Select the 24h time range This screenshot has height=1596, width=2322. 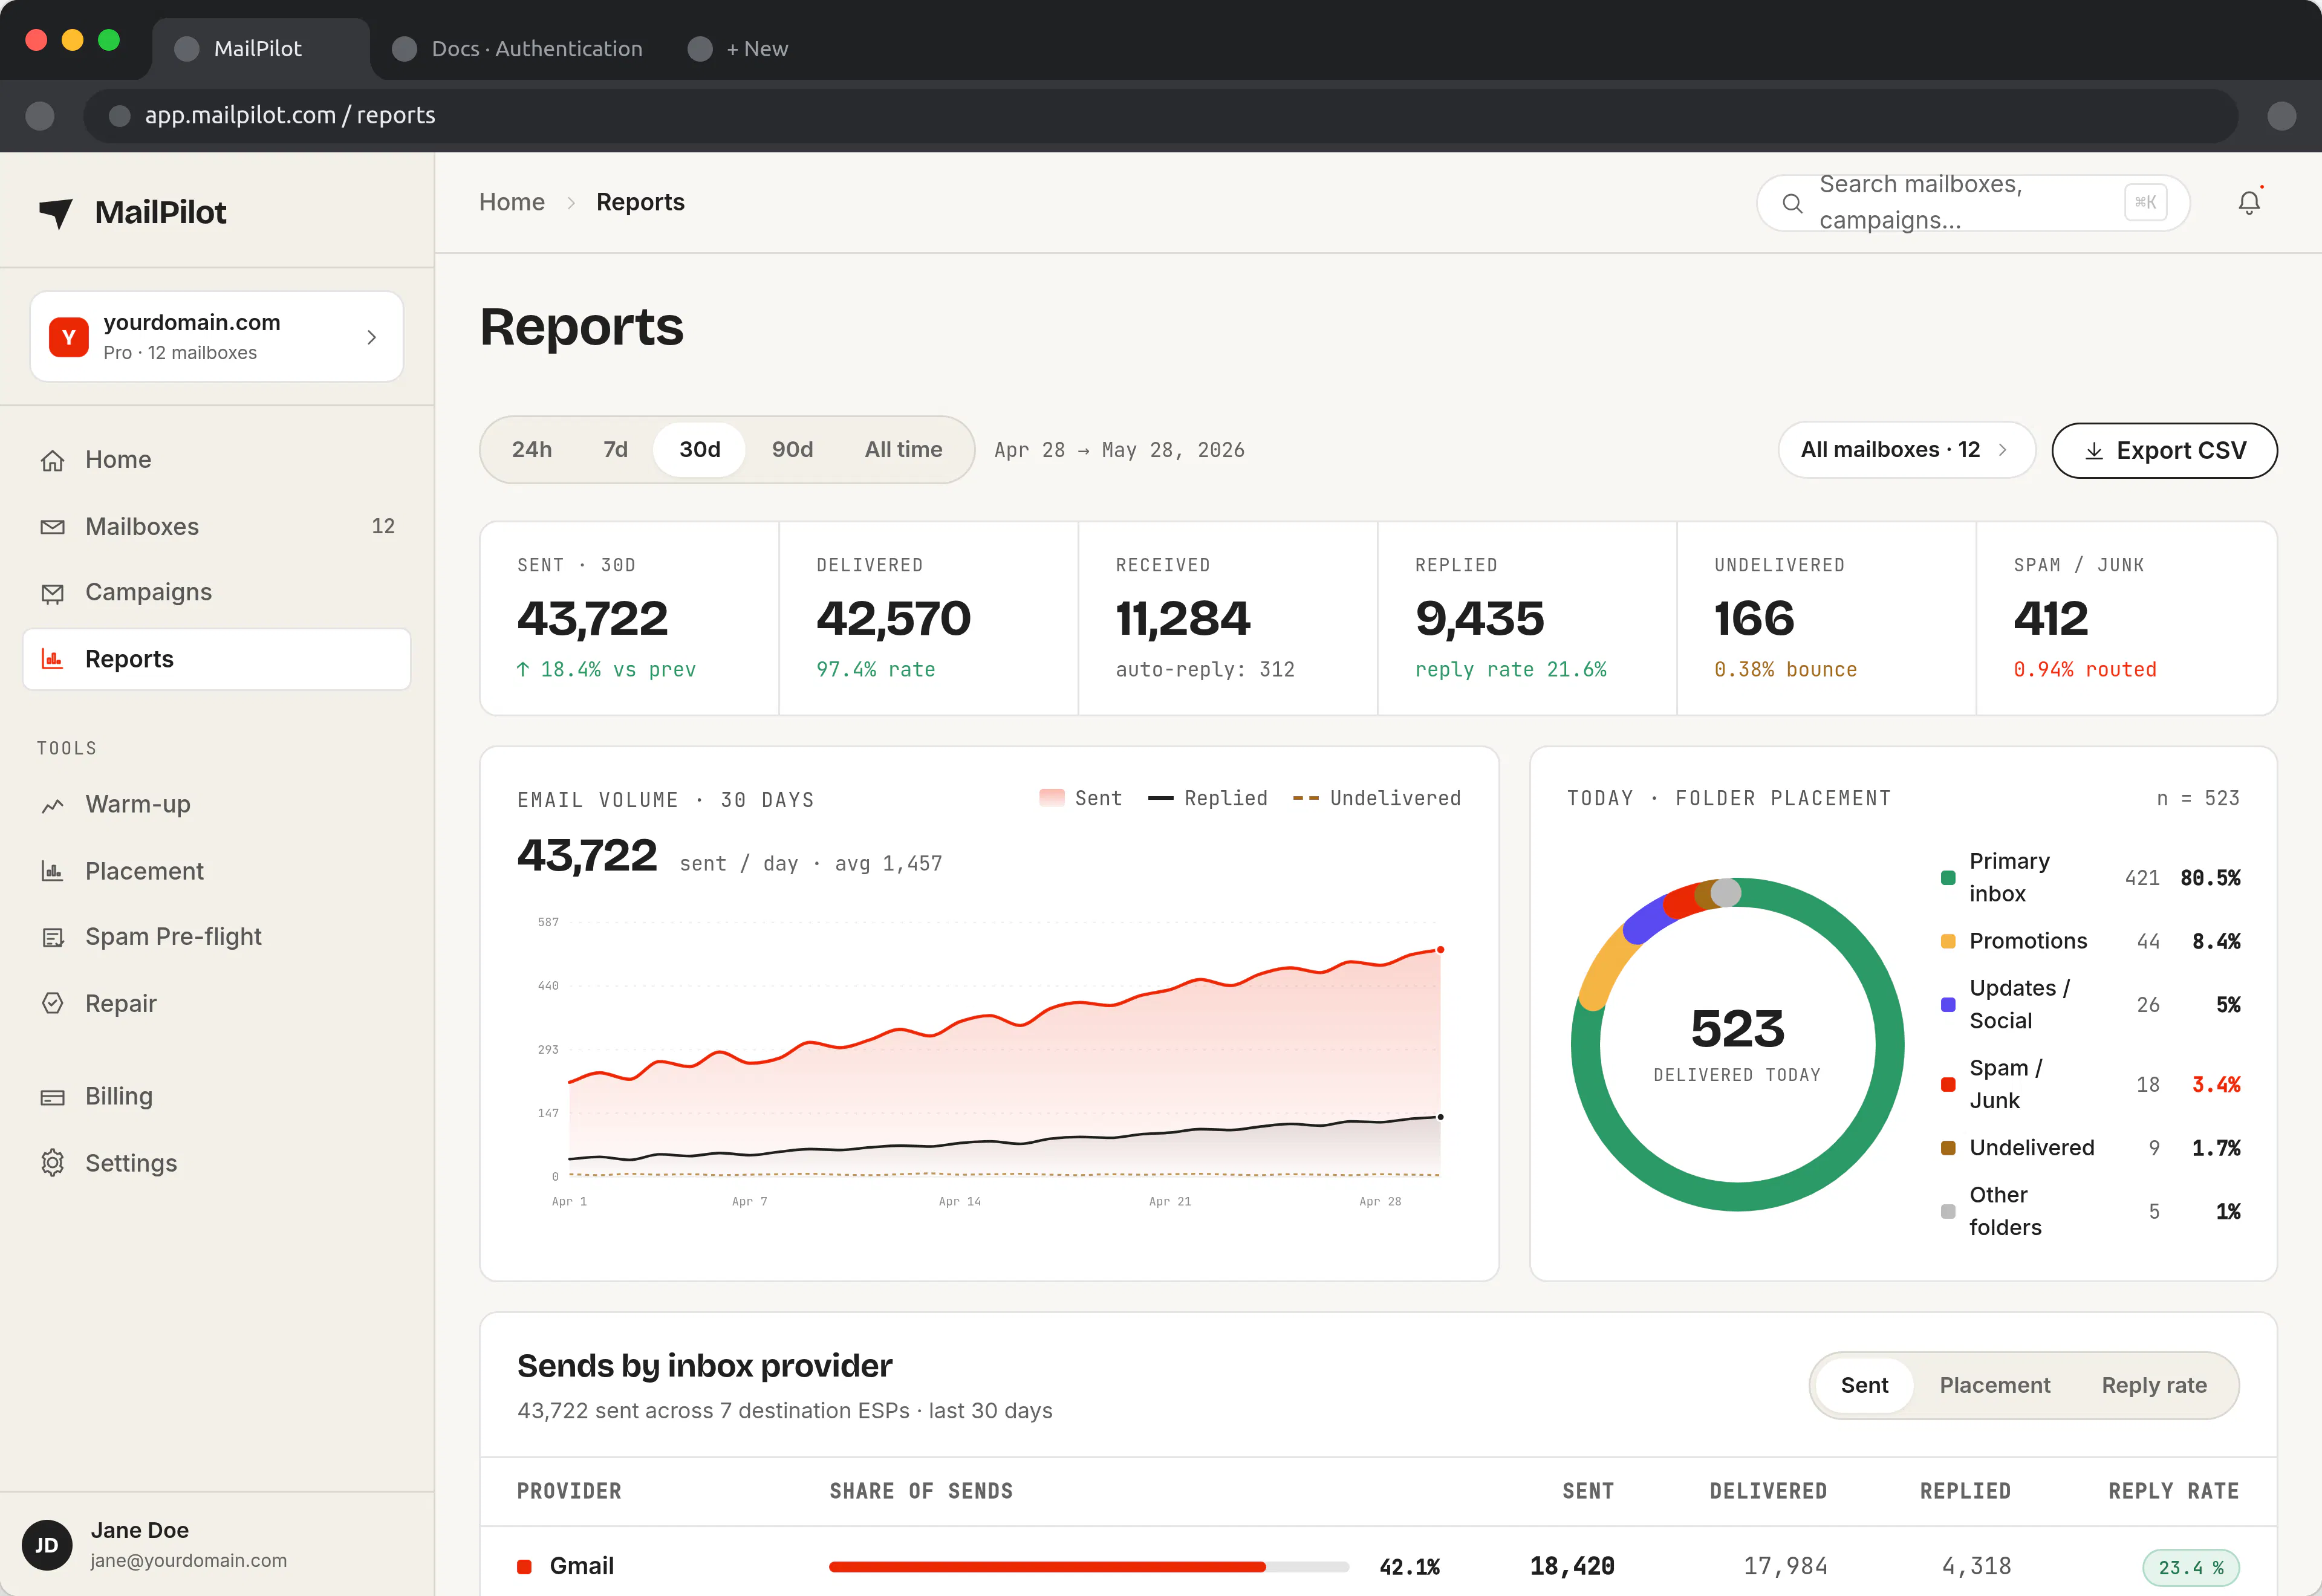(532, 450)
